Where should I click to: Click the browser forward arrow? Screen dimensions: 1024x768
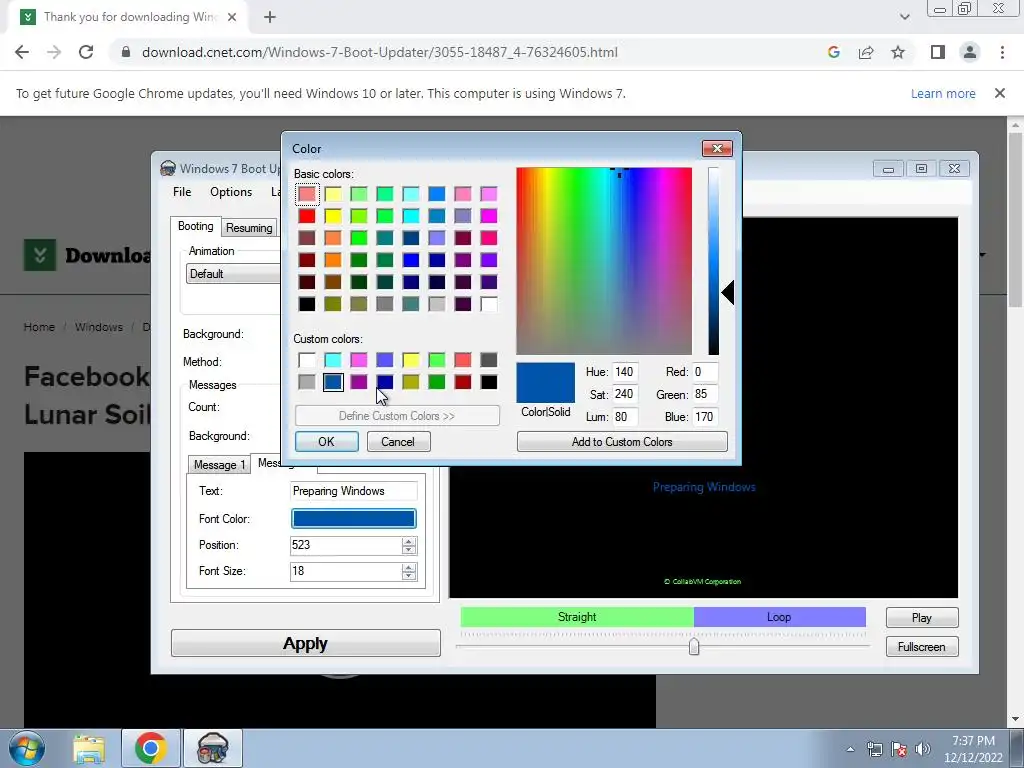pyautogui.click(x=54, y=52)
